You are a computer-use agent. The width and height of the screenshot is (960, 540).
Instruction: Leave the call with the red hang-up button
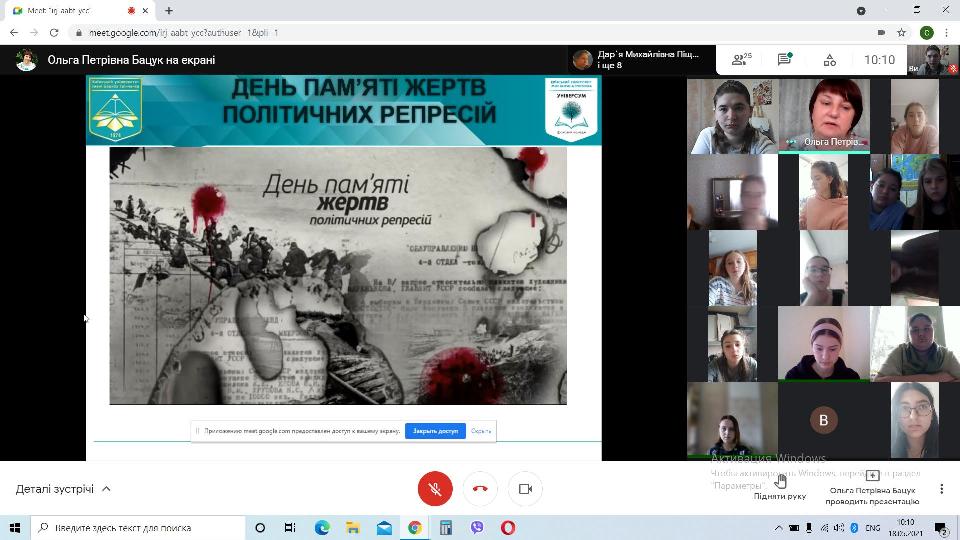point(480,489)
